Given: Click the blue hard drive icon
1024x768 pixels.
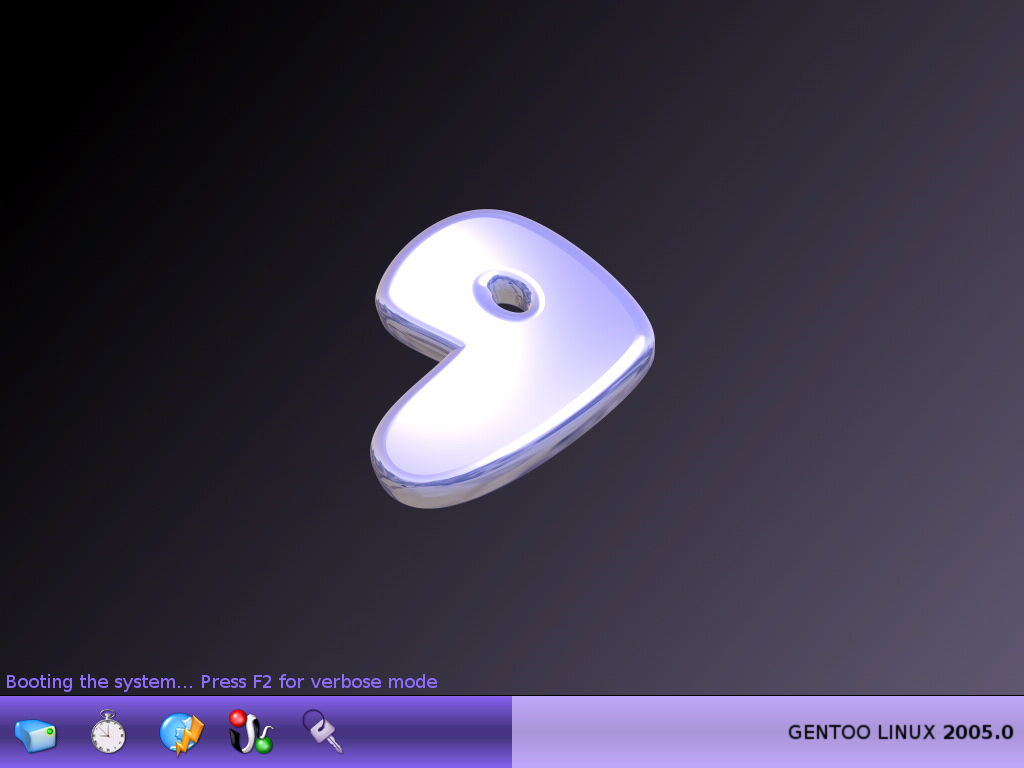Looking at the screenshot, I should click(36, 735).
